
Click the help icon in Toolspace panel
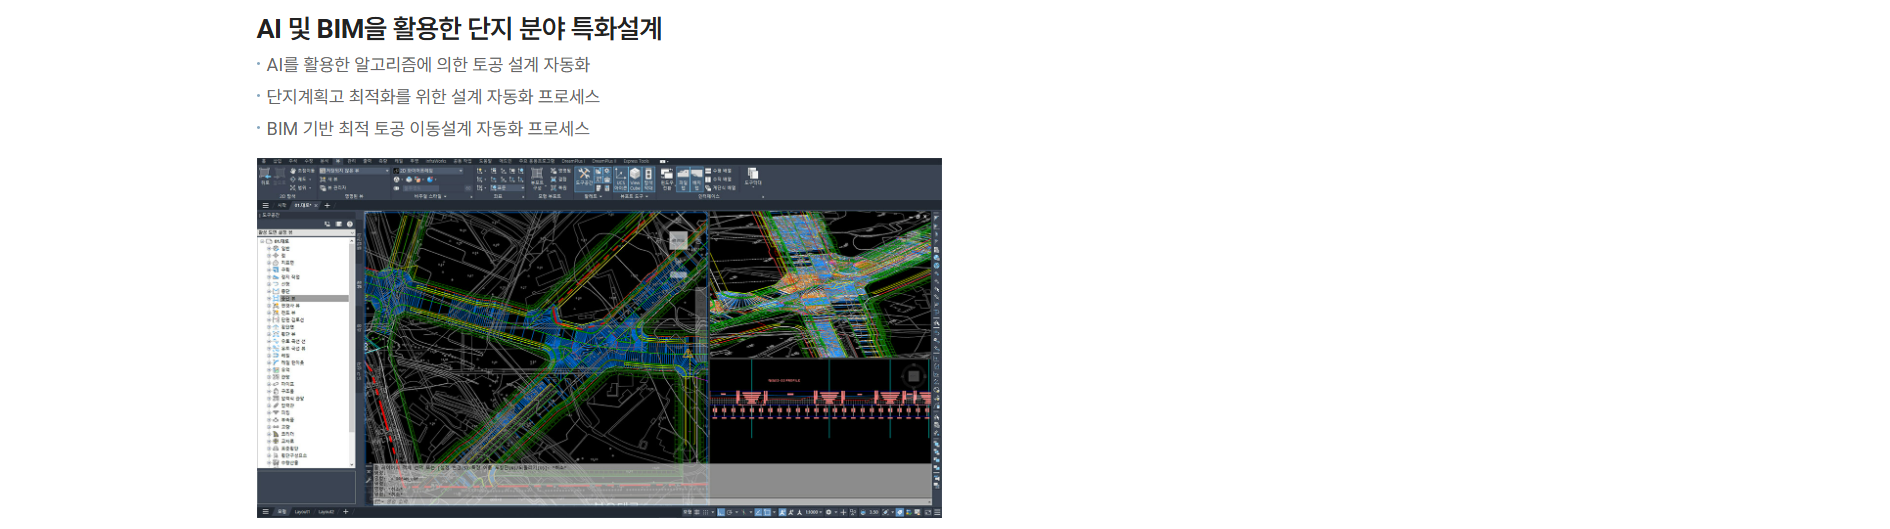pyautogui.click(x=350, y=224)
